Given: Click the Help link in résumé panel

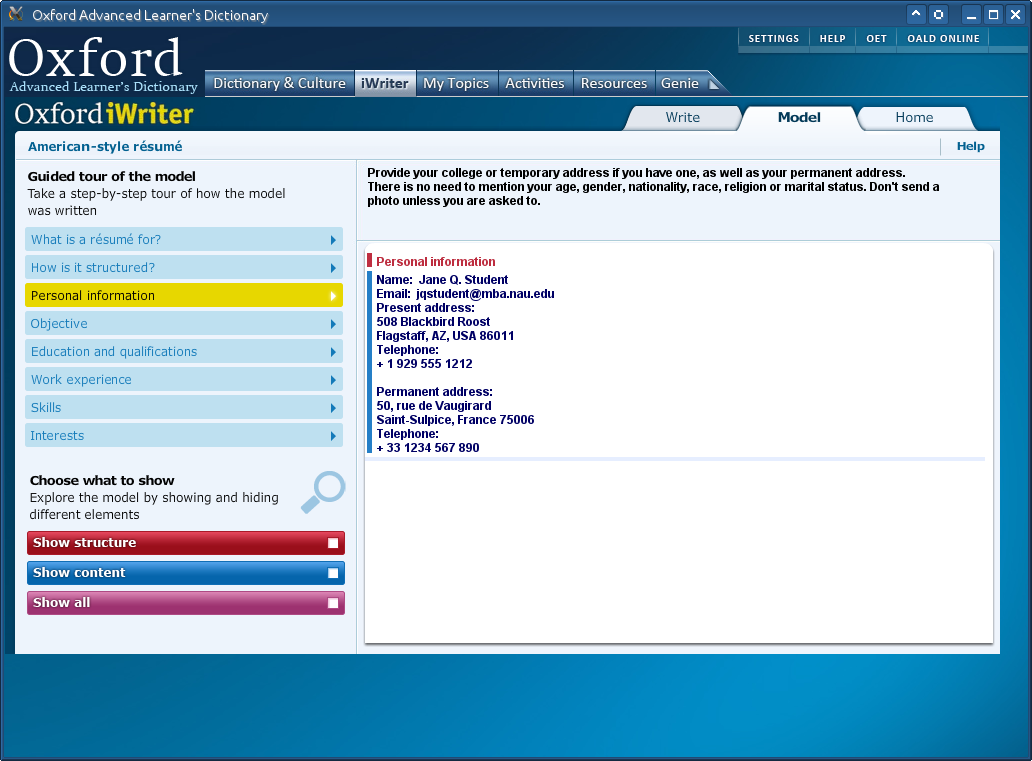Looking at the screenshot, I should pos(970,146).
